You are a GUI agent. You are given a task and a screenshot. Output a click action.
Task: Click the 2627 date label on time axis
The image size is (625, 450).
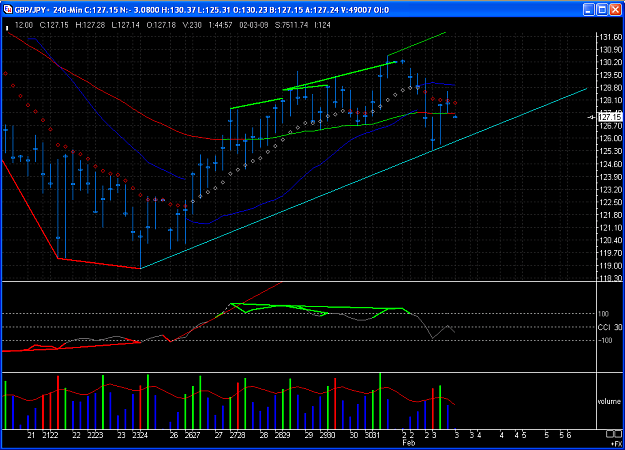[x=193, y=435]
